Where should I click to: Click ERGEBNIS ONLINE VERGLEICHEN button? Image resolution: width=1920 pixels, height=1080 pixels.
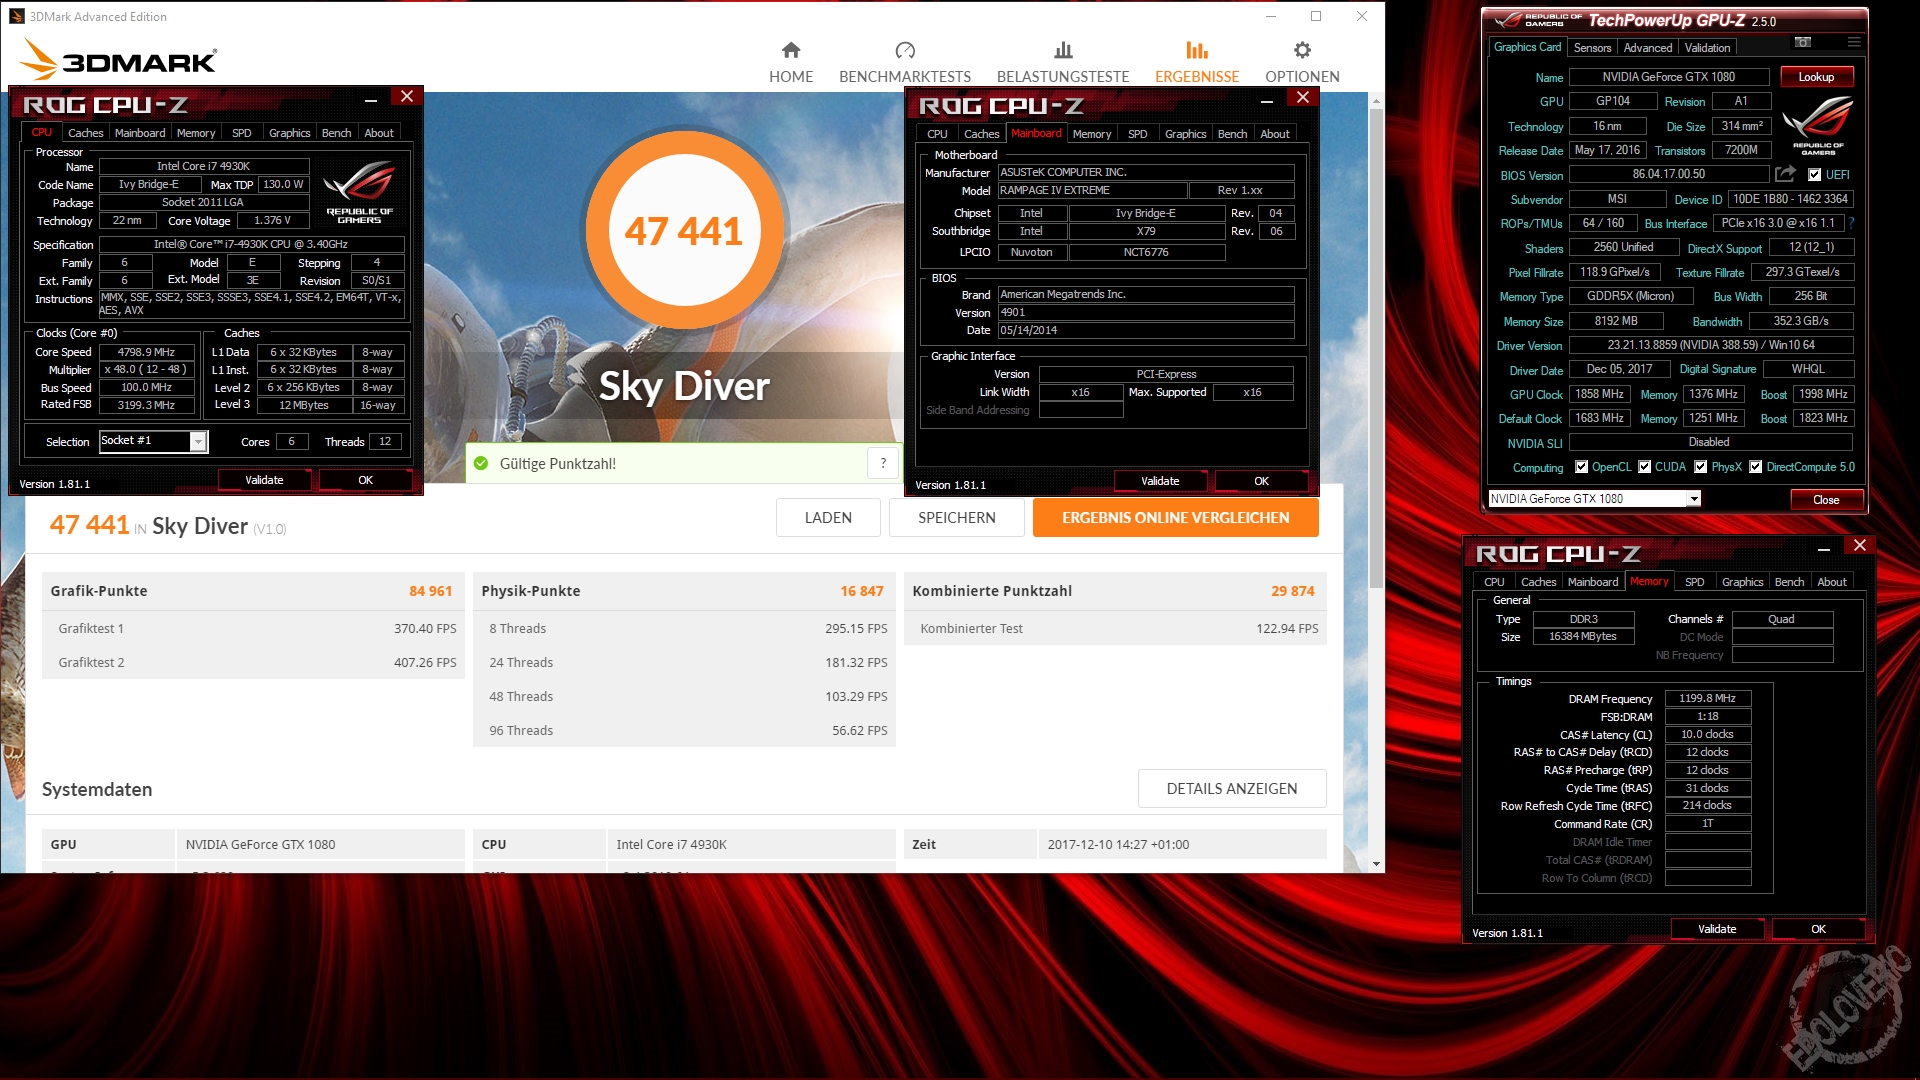[1176, 518]
